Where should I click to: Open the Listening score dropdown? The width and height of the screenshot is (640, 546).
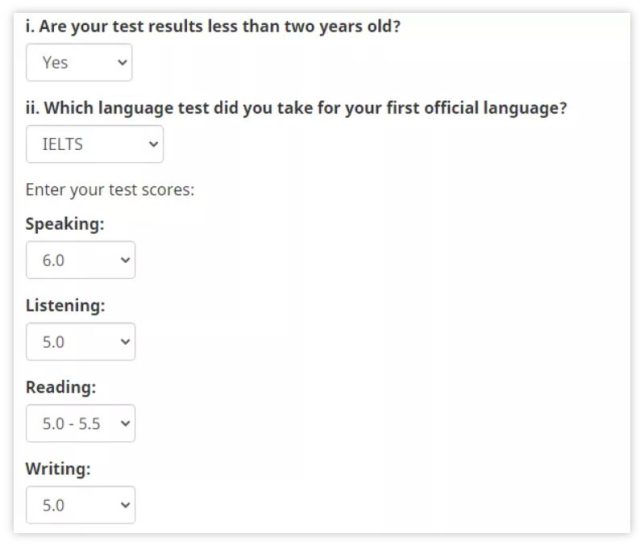click(80, 342)
